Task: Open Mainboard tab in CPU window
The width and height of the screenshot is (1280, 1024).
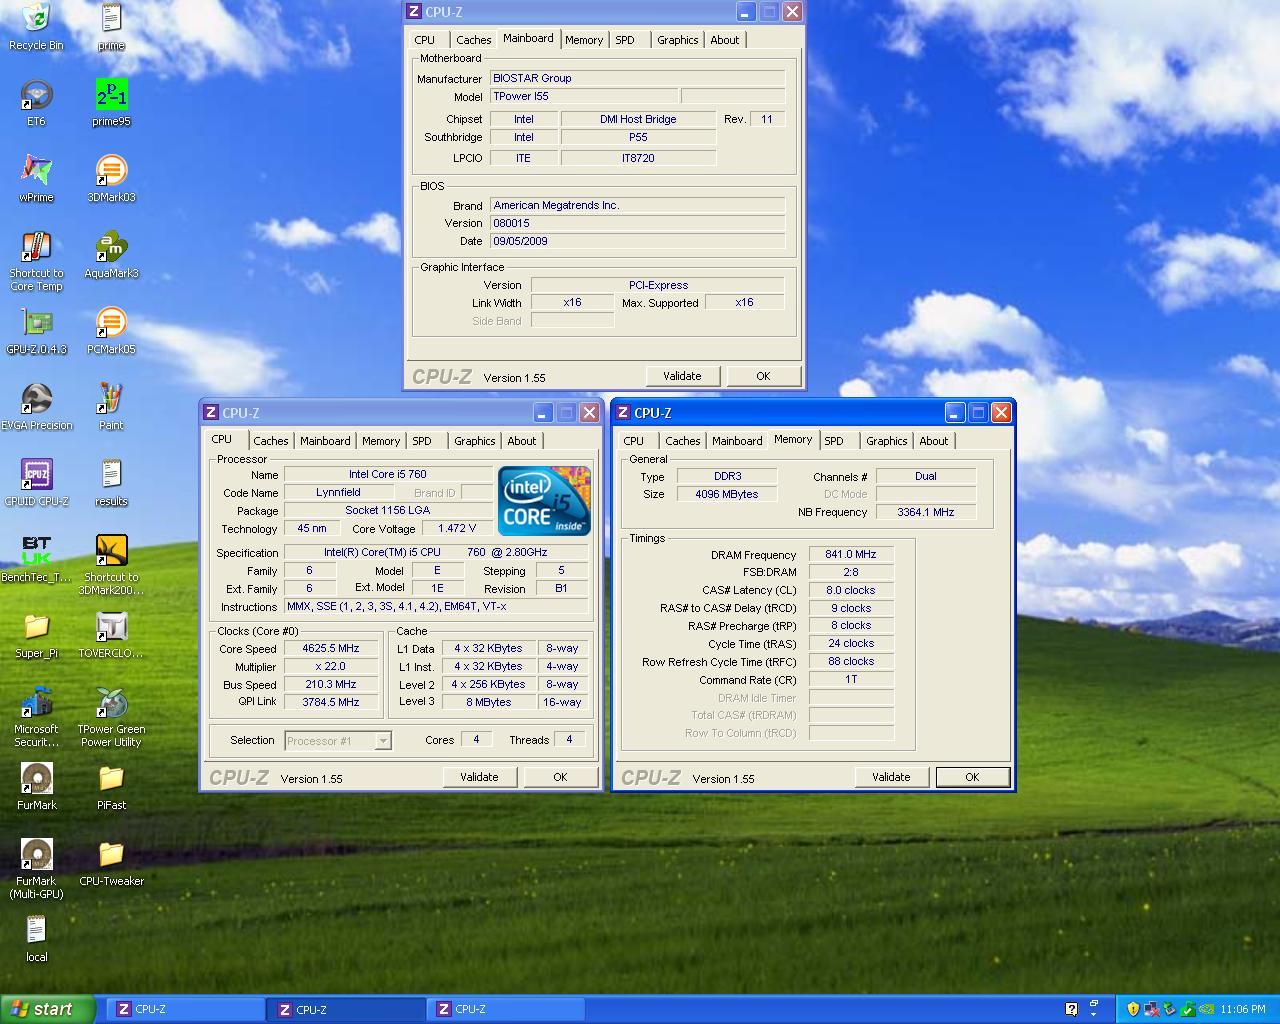Action: (325, 441)
